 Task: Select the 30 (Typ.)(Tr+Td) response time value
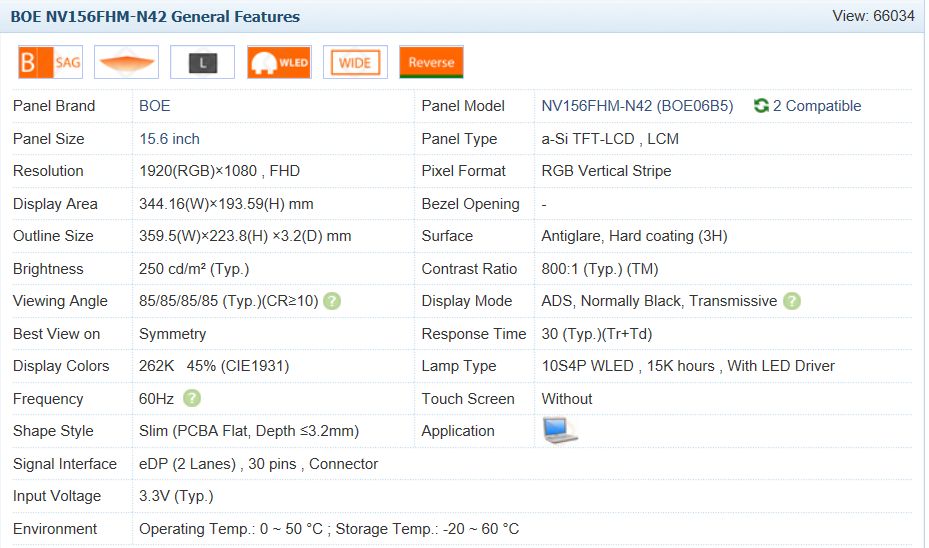tap(597, 334)
